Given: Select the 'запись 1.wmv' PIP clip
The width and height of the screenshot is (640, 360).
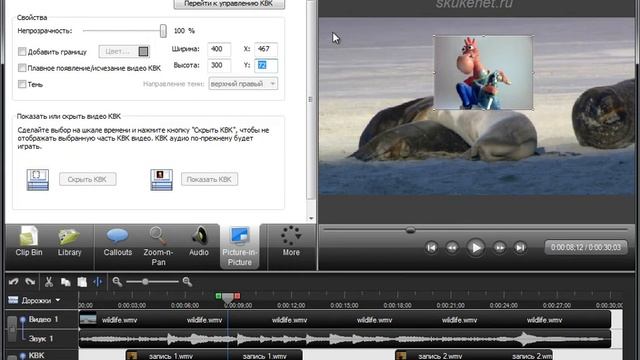Looking at the screenshot, I should 214,355.
